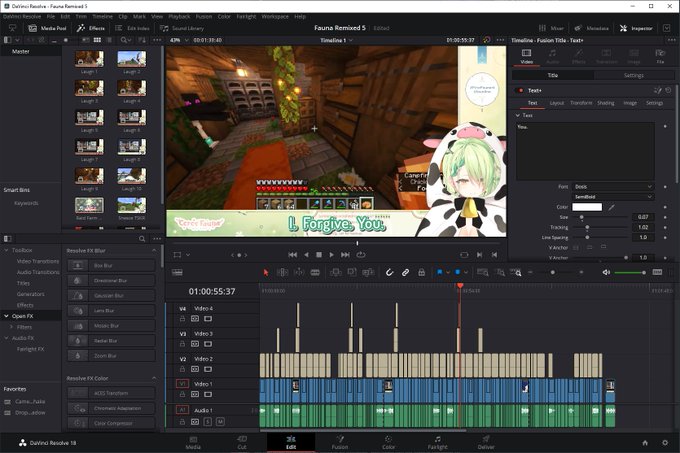This screenshot has height=453, width=680.
Task: Open the Playback menu
Action: click(179, 16)
